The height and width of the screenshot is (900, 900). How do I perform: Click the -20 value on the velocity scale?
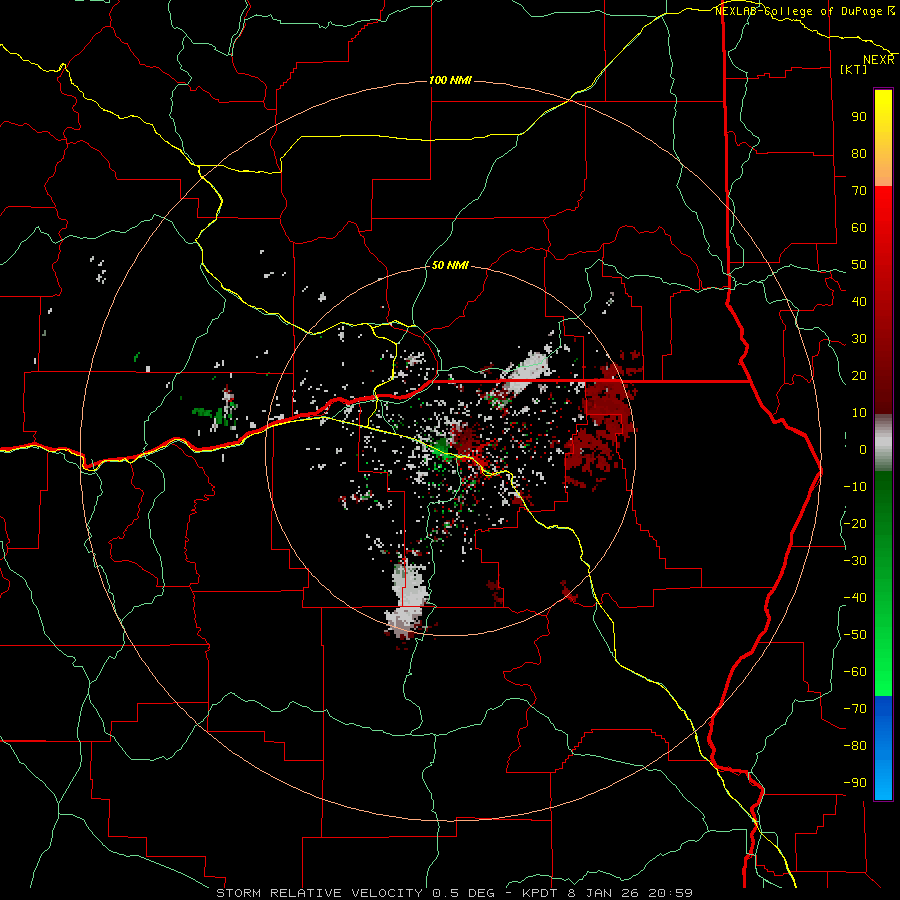pyautogui.click(x=855, y=524)
